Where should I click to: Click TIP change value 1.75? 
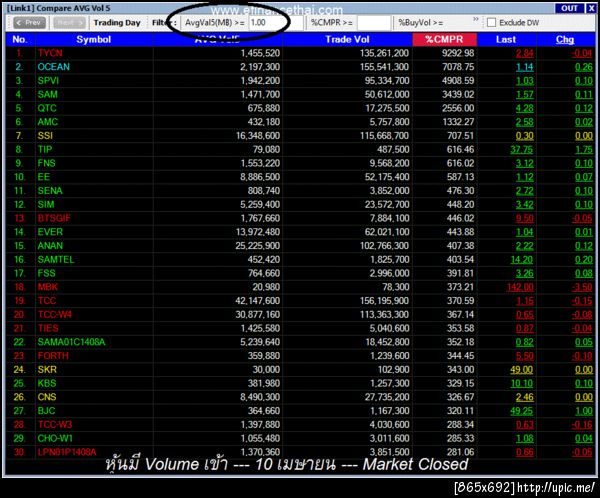tap(584, 150)
